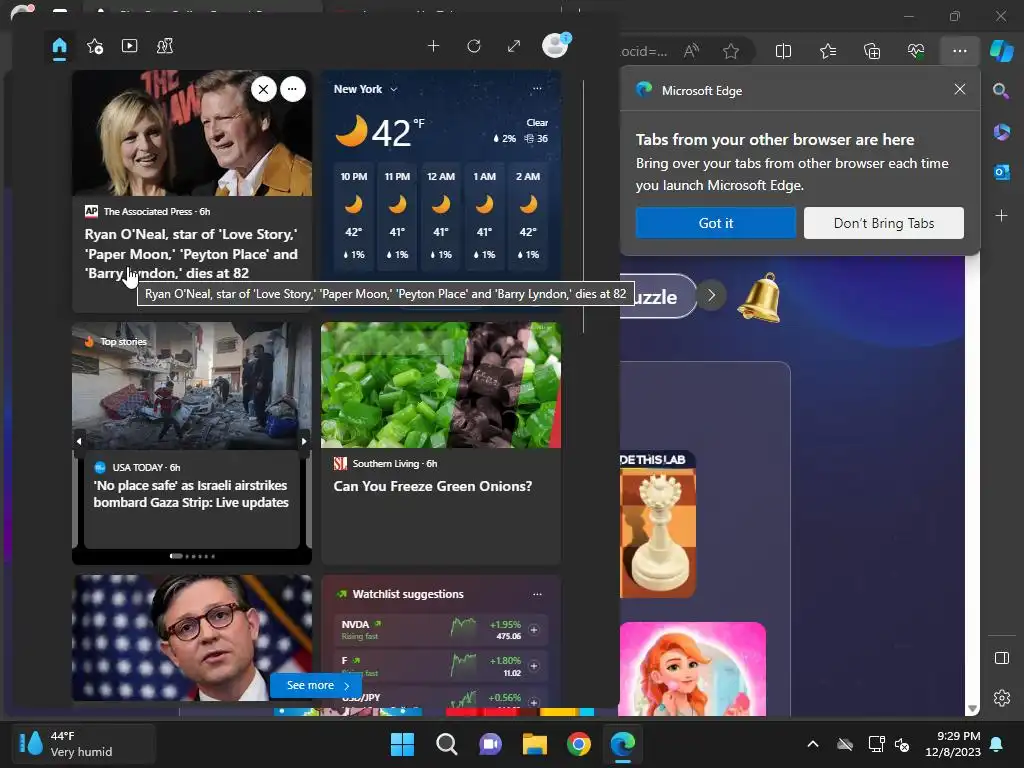Add widgets with the plus icon

[433, 46]
